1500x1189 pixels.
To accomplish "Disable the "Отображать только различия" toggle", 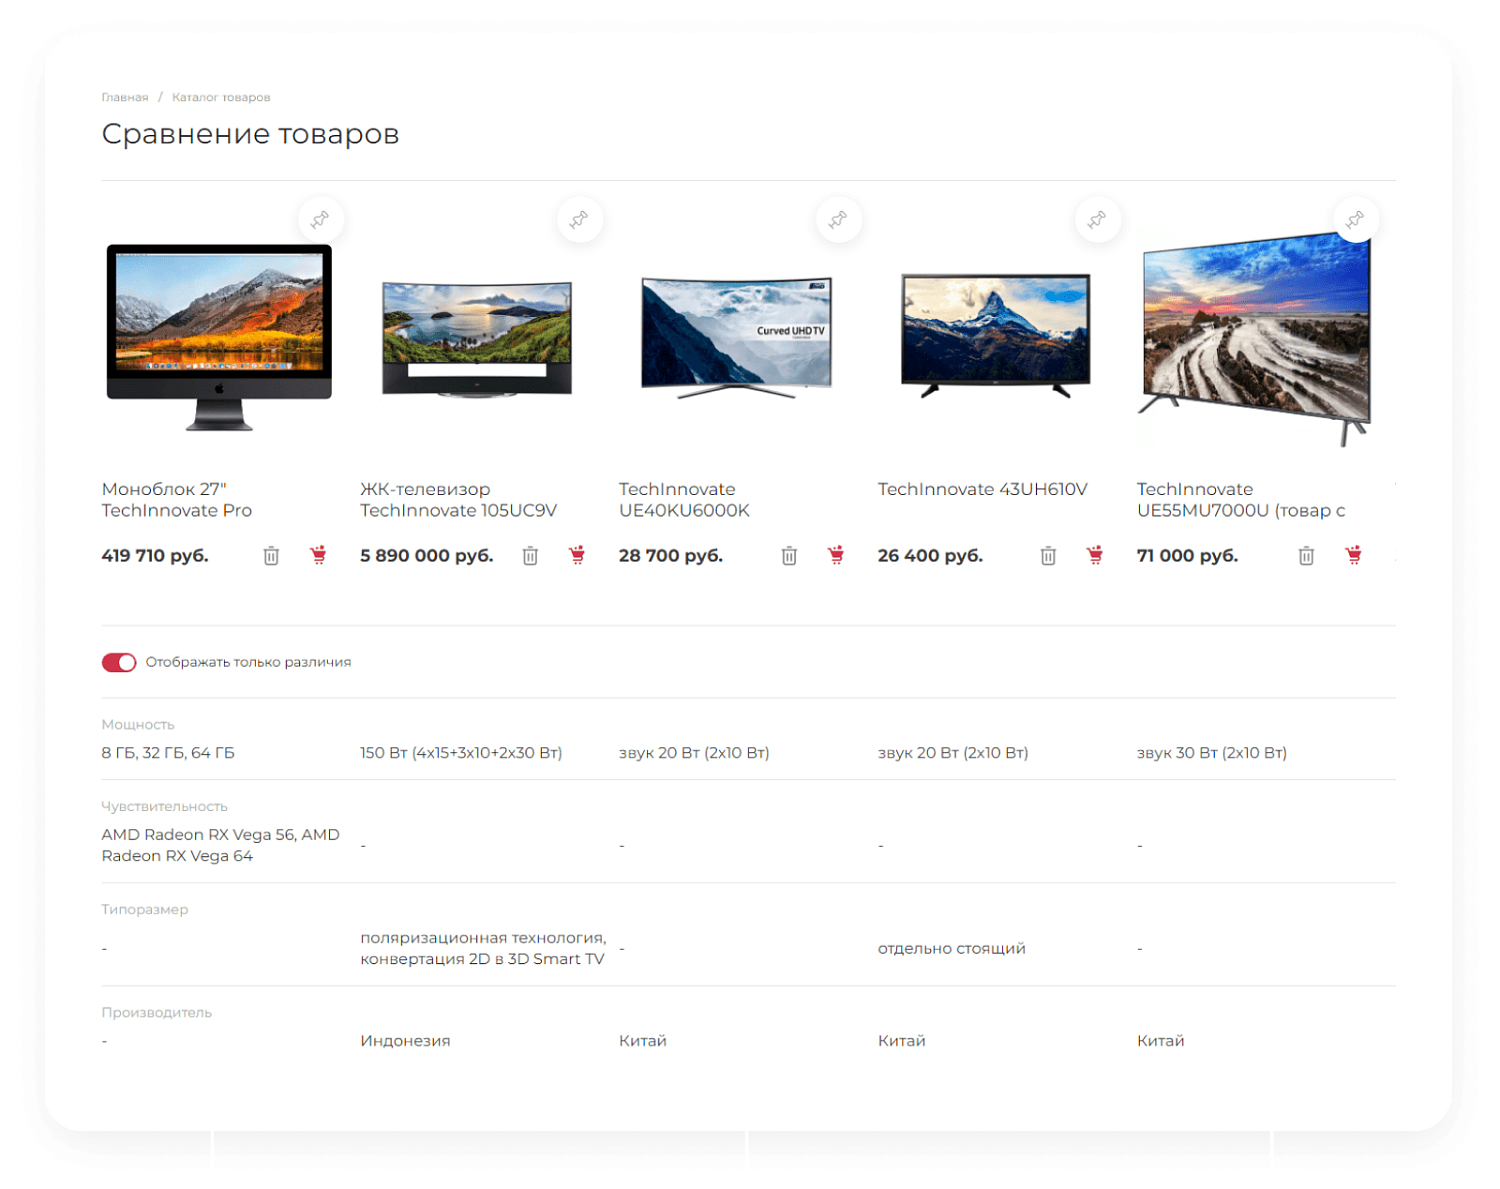I will [118, 662].
